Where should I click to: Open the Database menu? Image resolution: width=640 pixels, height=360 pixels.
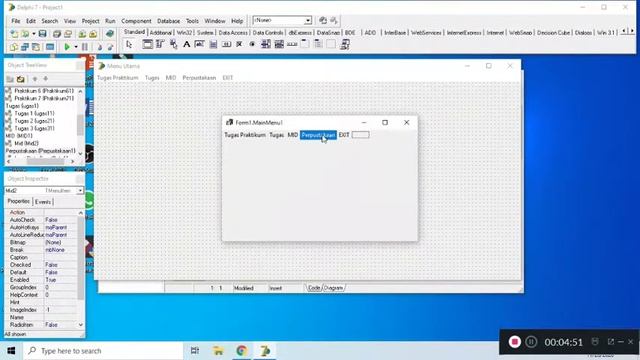tap(169, 21)
